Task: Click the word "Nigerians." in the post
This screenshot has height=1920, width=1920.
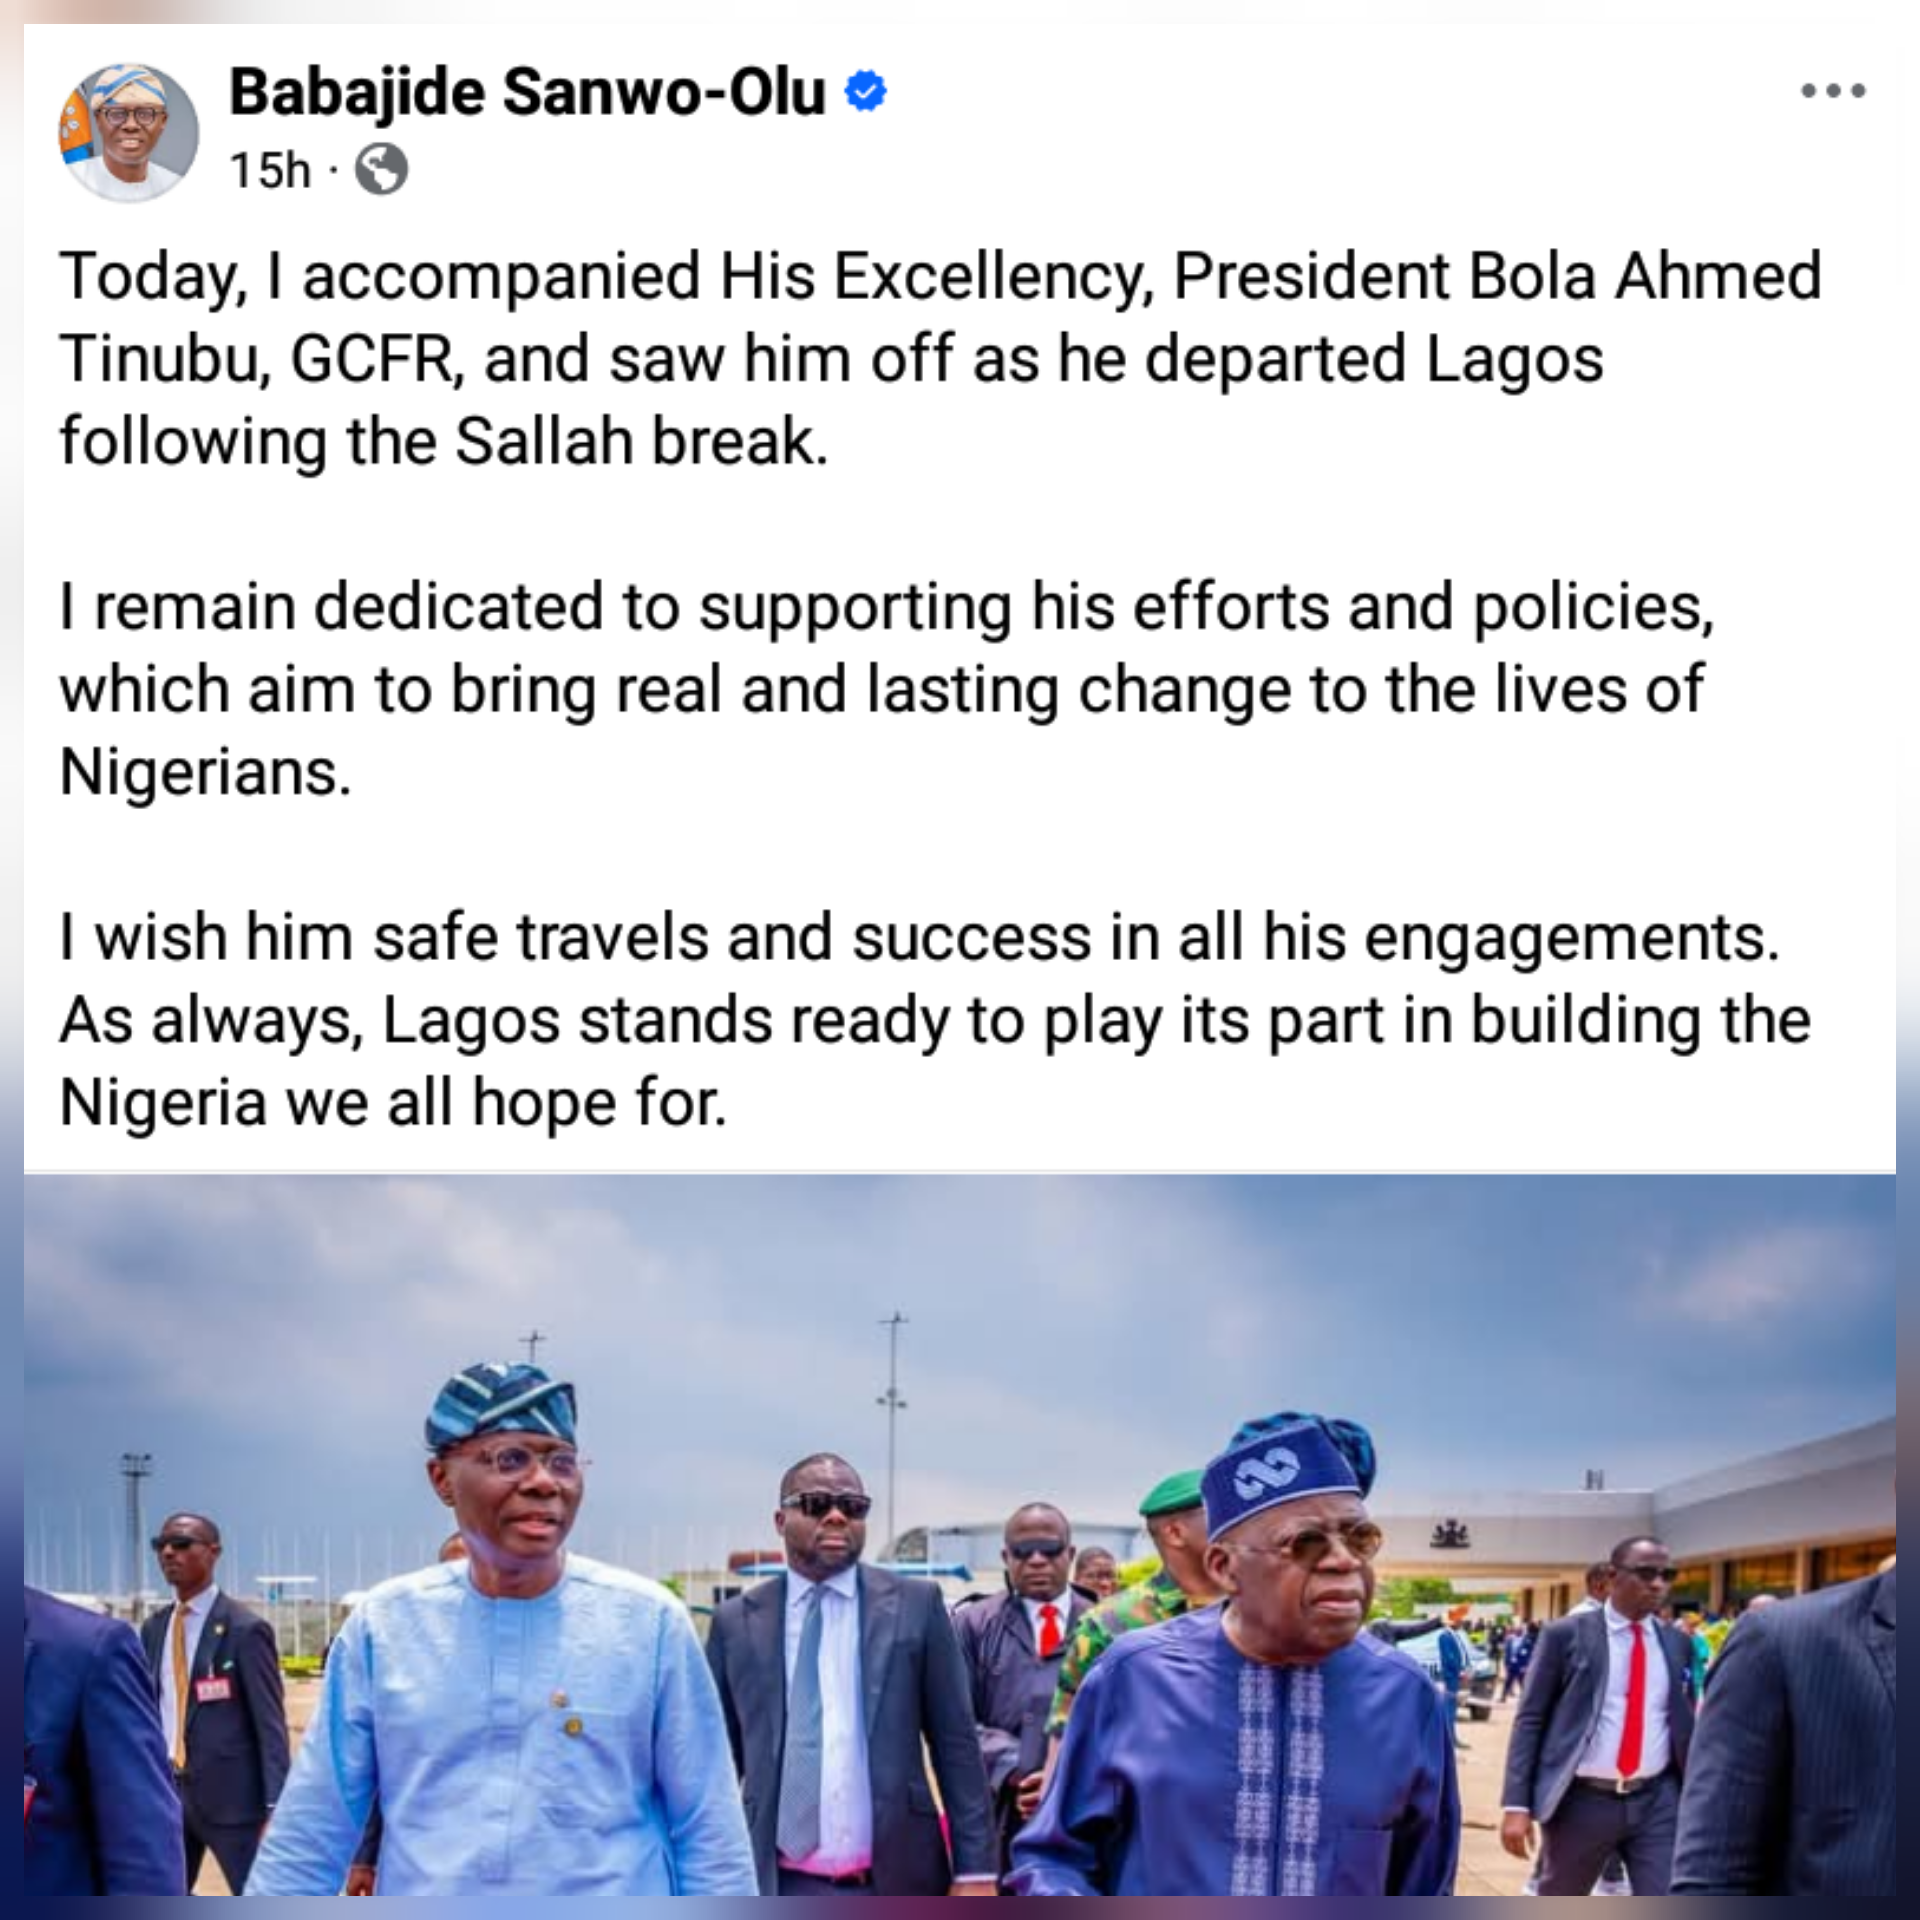Action: pyautogui.click(x=205, y=772)
